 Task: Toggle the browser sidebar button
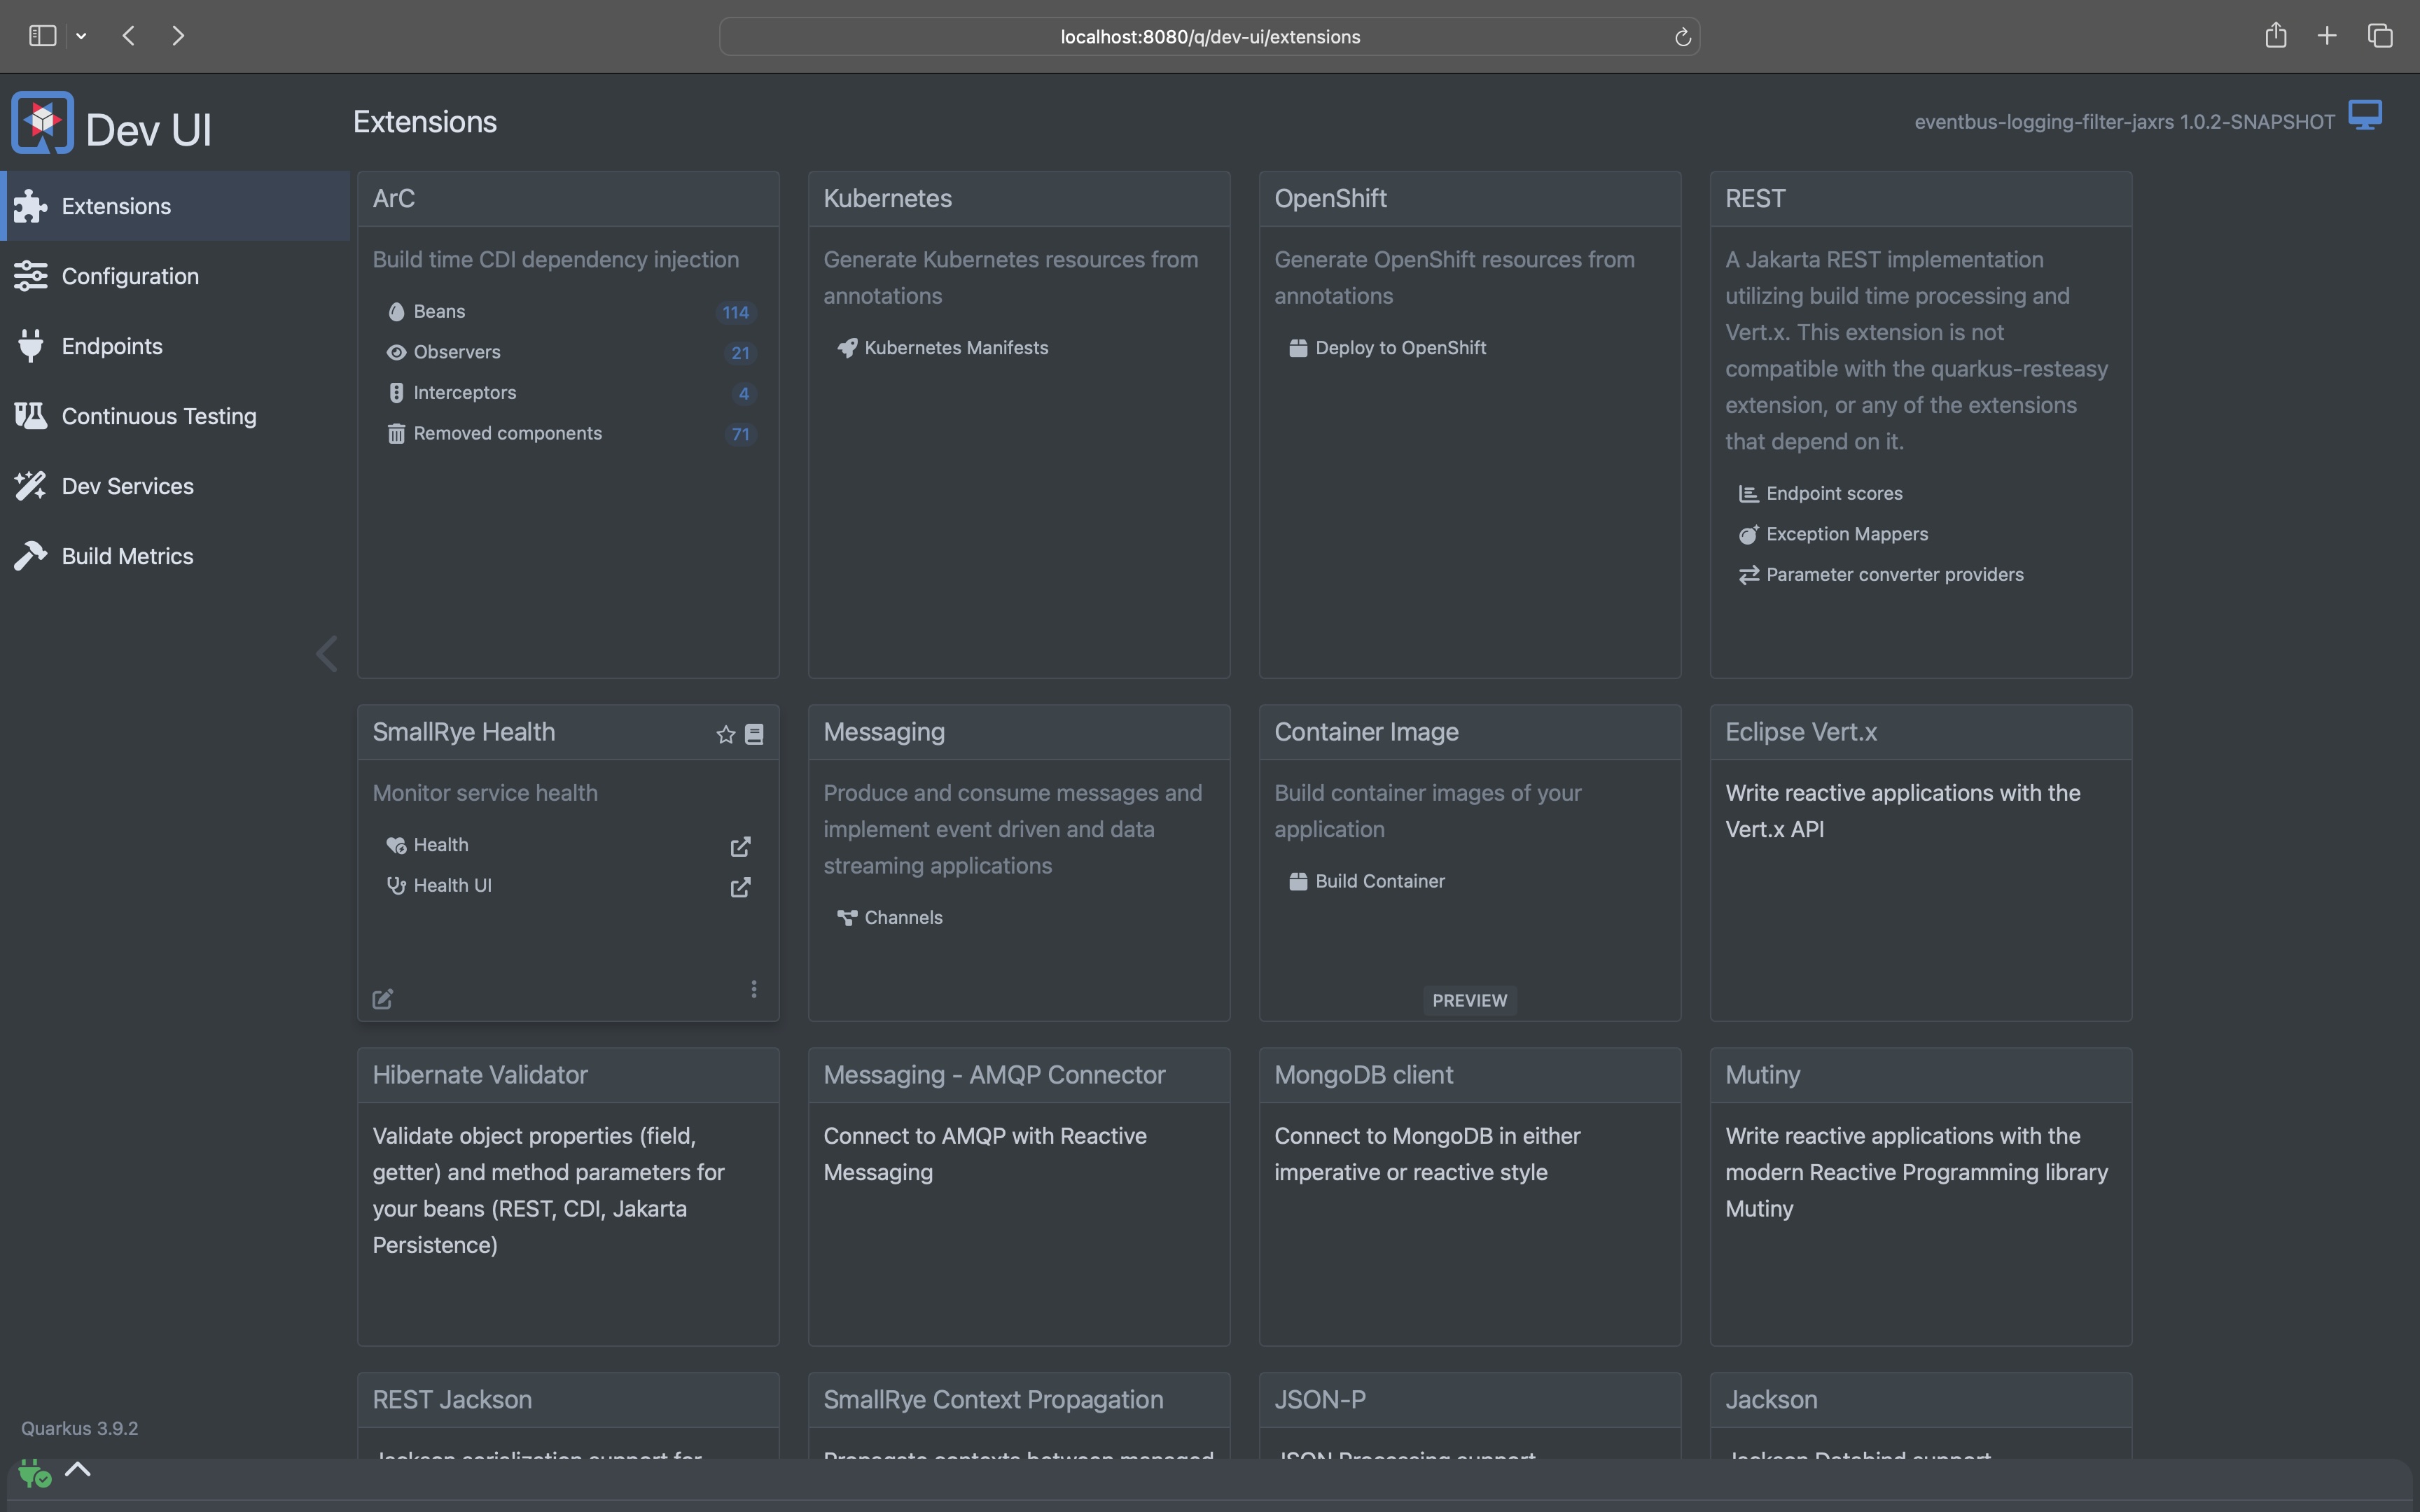pos(42,36)
